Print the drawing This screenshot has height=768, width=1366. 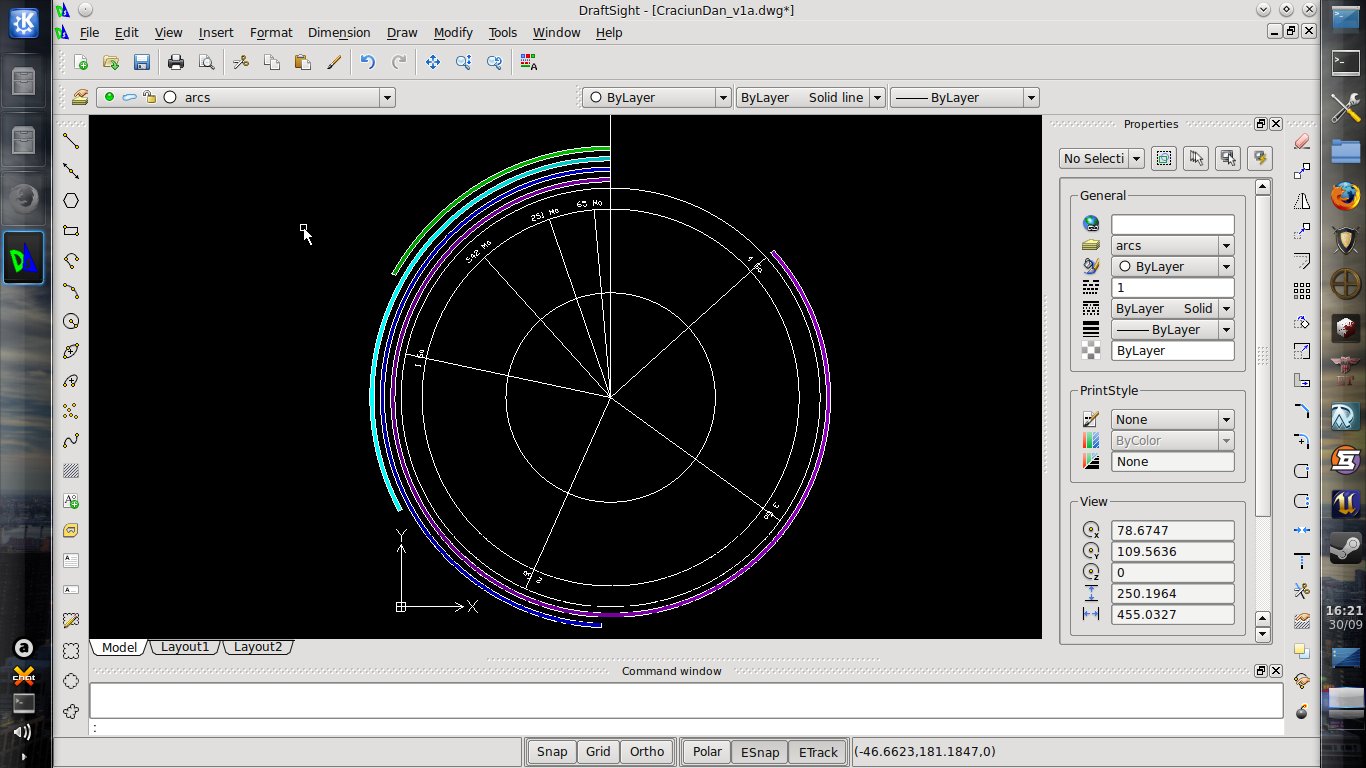(x=176, y=62)
